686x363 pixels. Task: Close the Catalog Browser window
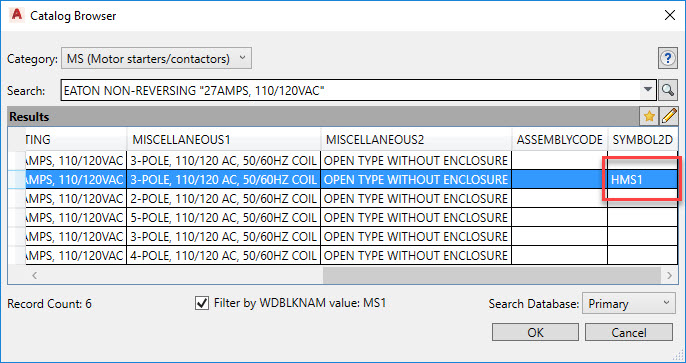pyautogui.click(x=669, y=15)
